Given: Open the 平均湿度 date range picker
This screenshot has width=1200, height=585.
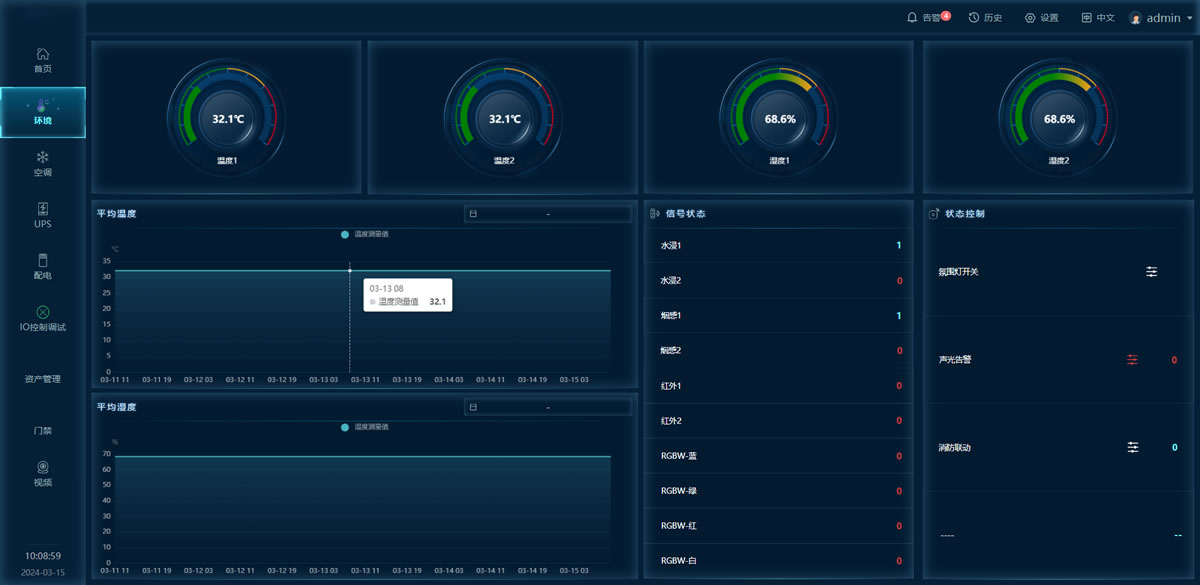Looking at the screenshot, I should [547, 407].
